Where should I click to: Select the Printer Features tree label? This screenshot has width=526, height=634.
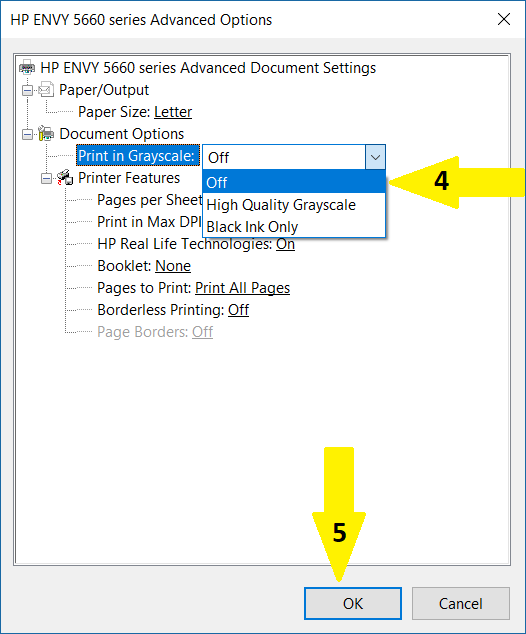coord(129,178)
